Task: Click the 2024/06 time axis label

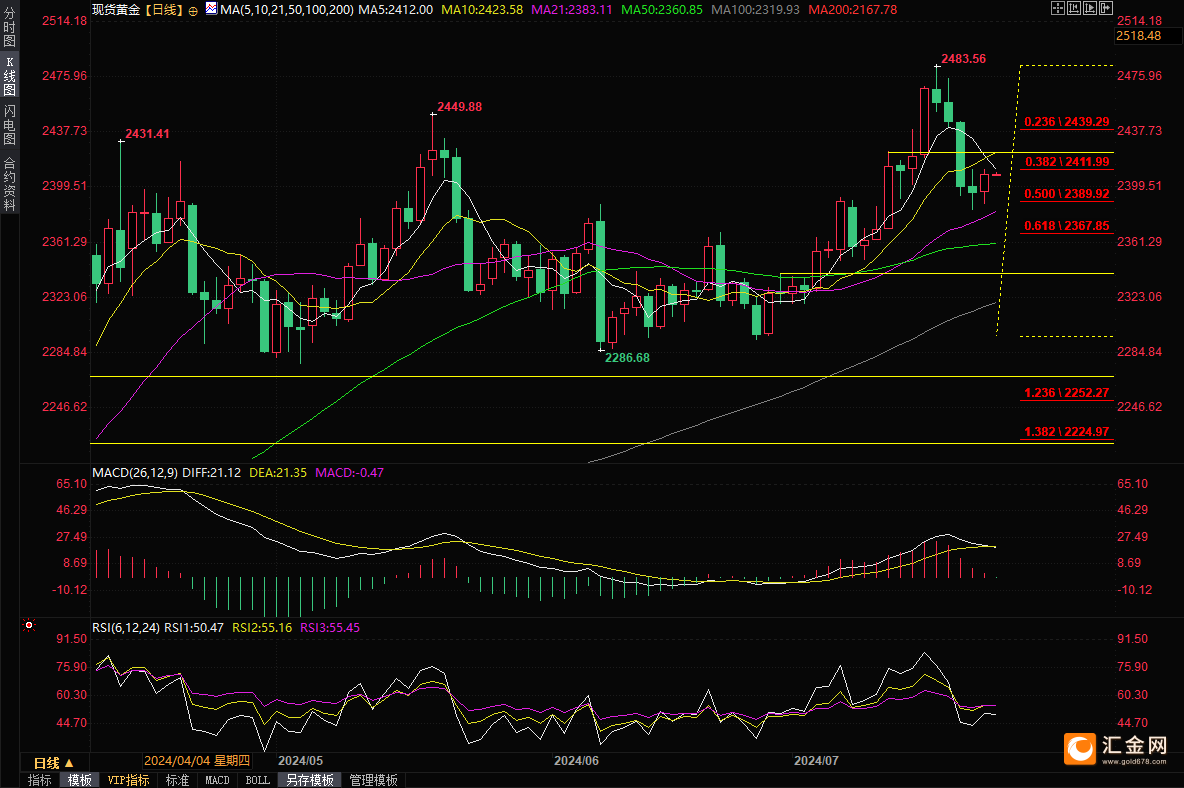Action: pyautogui.click(x=576, y=761)
